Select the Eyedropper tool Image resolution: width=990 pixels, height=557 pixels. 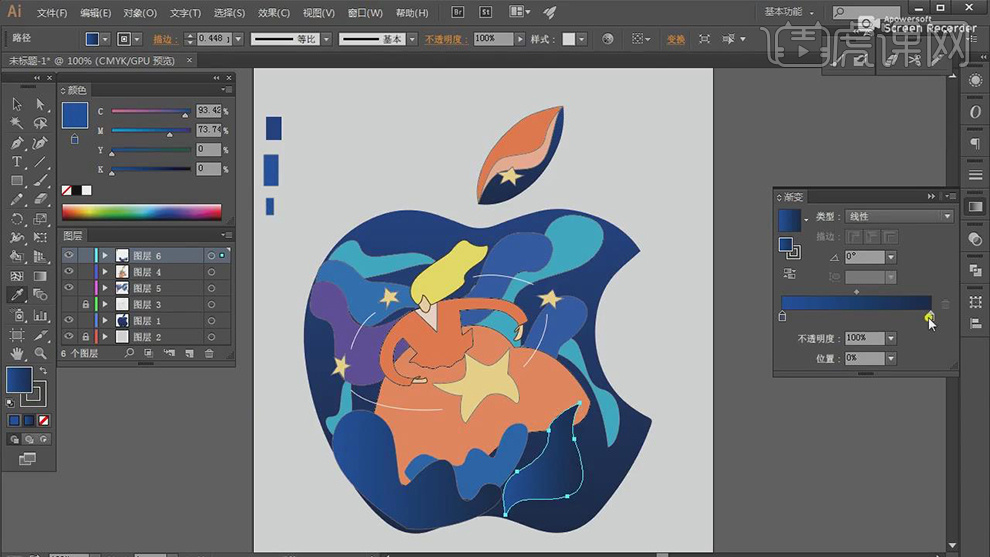pyautogui.click(x=17, y=295)
